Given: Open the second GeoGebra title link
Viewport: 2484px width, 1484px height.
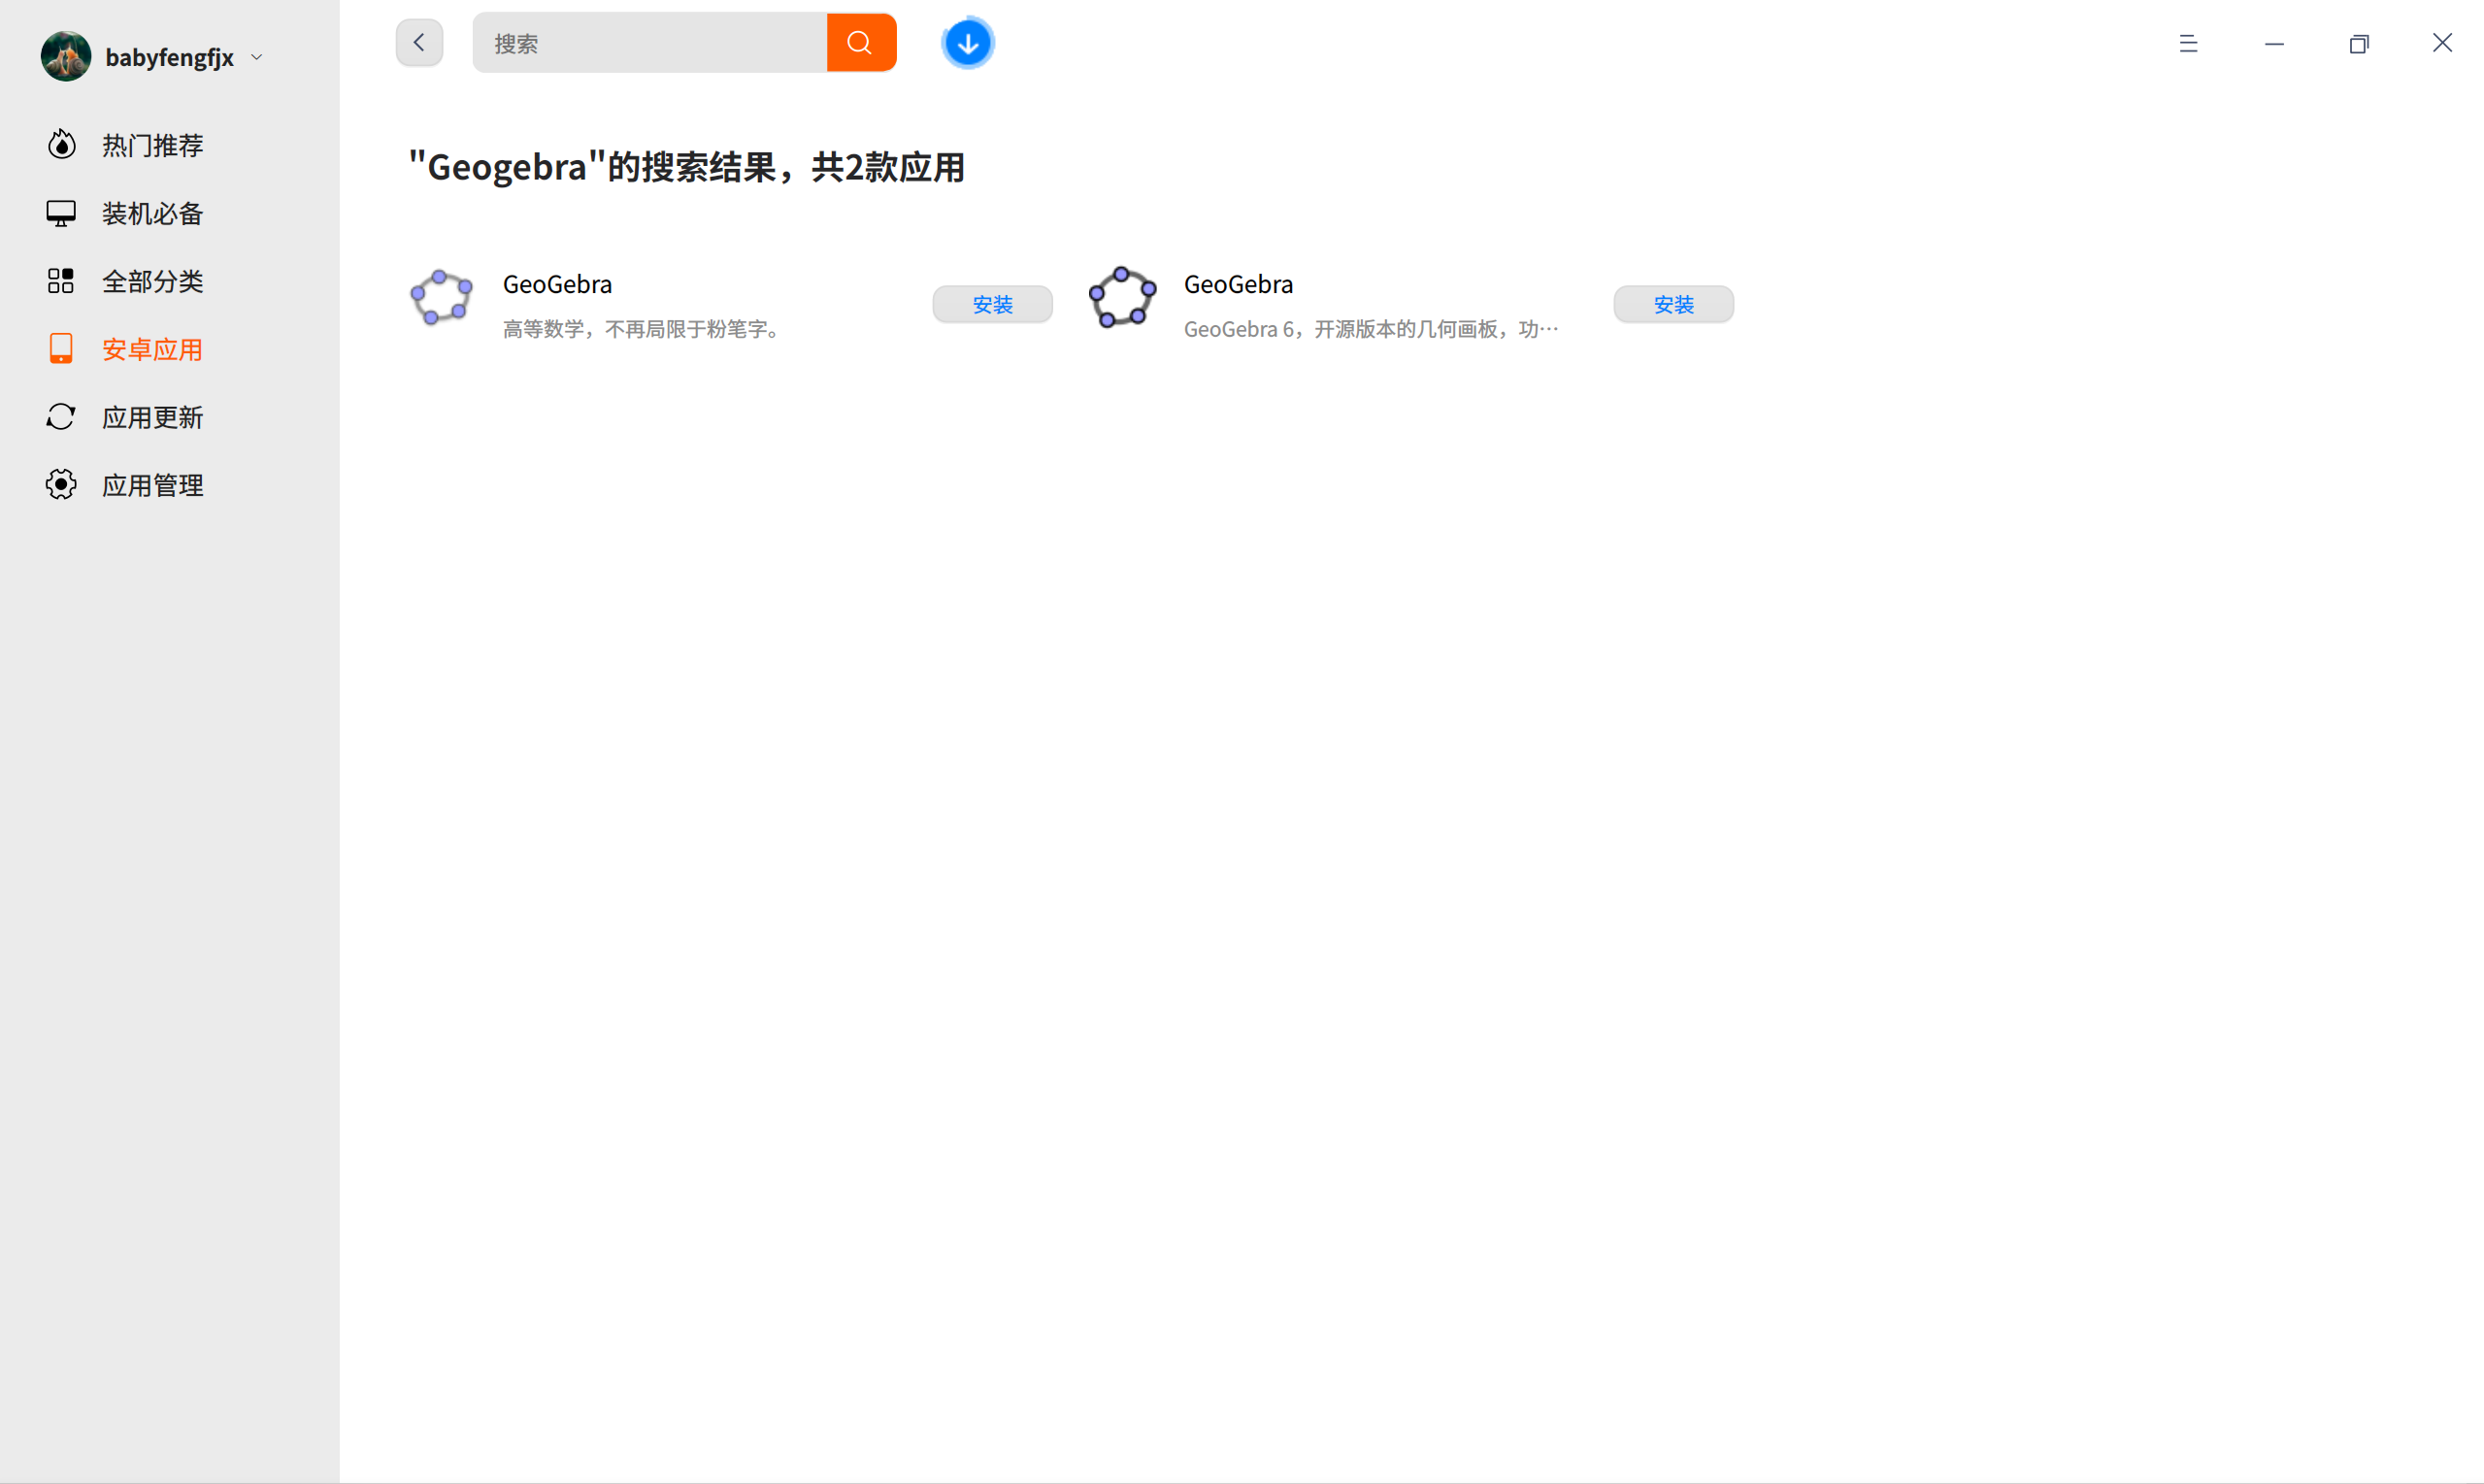Looking at the screenshot, I should coord(1238,285).
